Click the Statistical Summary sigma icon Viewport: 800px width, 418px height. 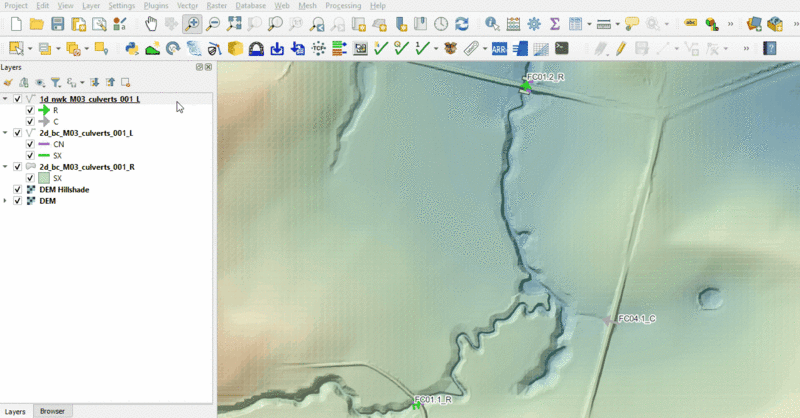pyautogui.click(x=555, y=23)
